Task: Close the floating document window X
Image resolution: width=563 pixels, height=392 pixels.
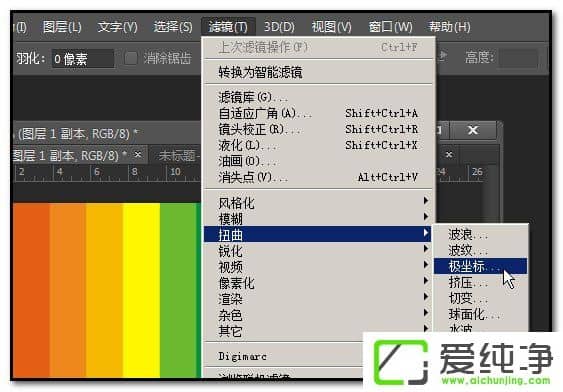Action: (x=473, y=130)
